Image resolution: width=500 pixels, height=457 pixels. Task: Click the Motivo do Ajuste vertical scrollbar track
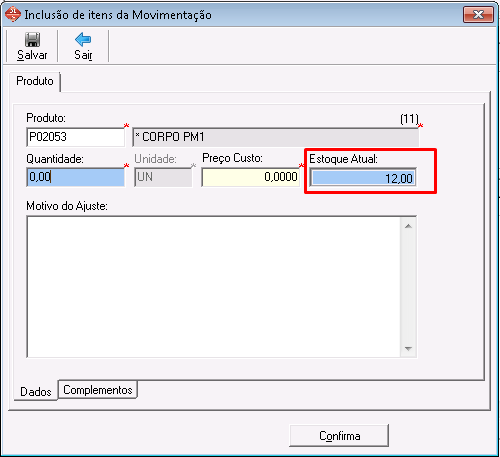click(408, 287)
